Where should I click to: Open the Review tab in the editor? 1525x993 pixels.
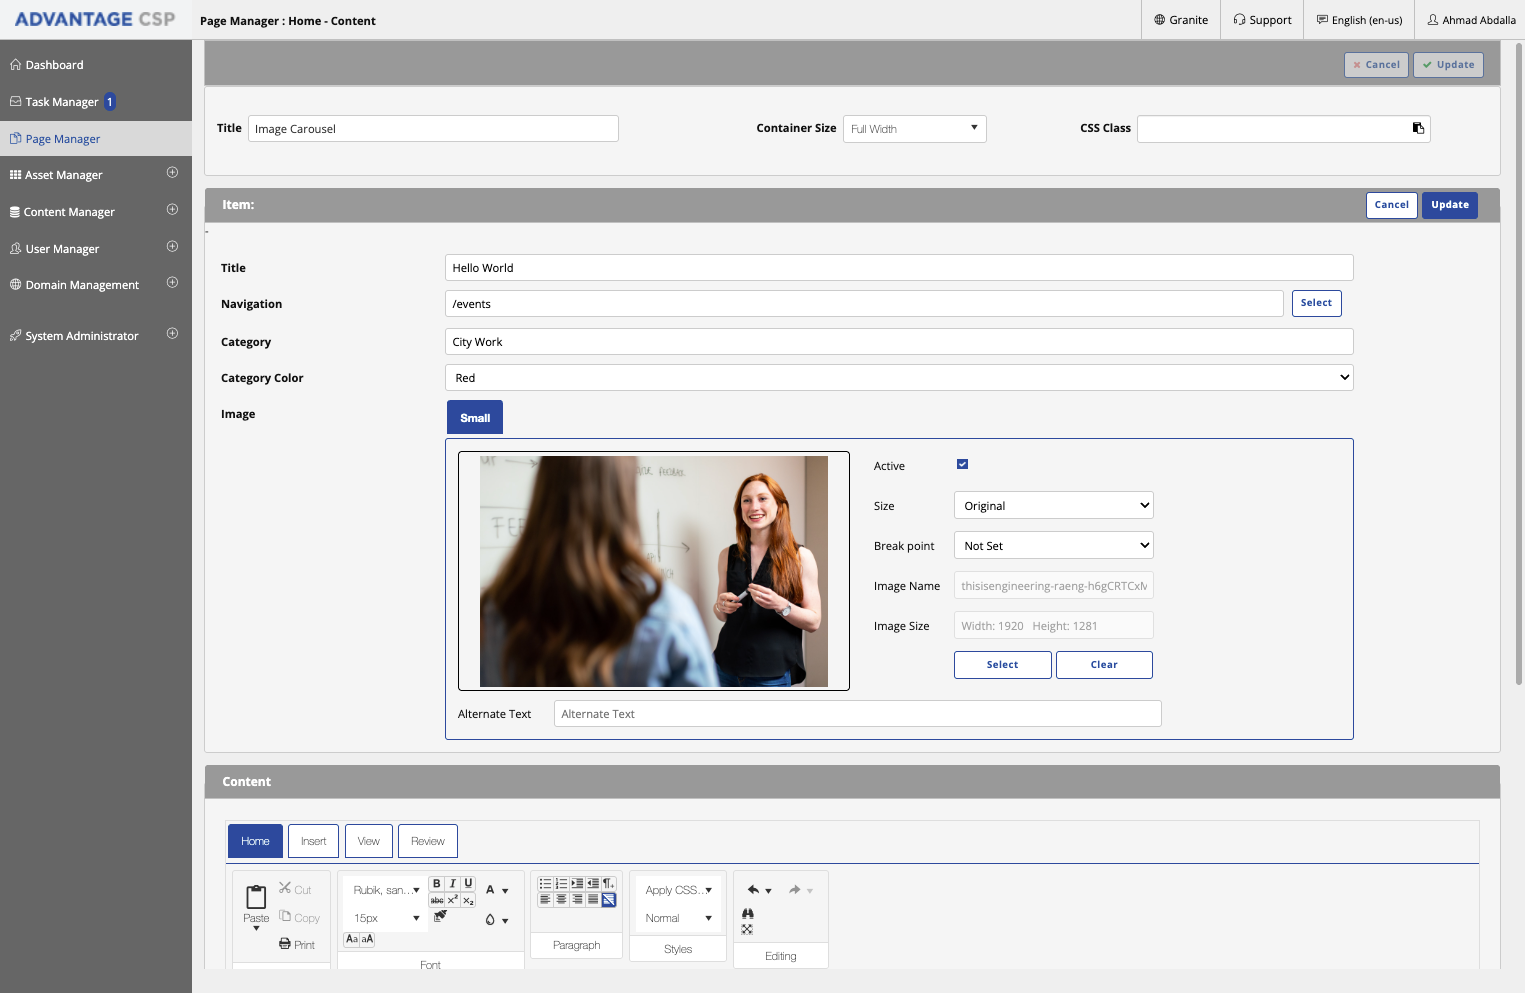tap(428, 841)
